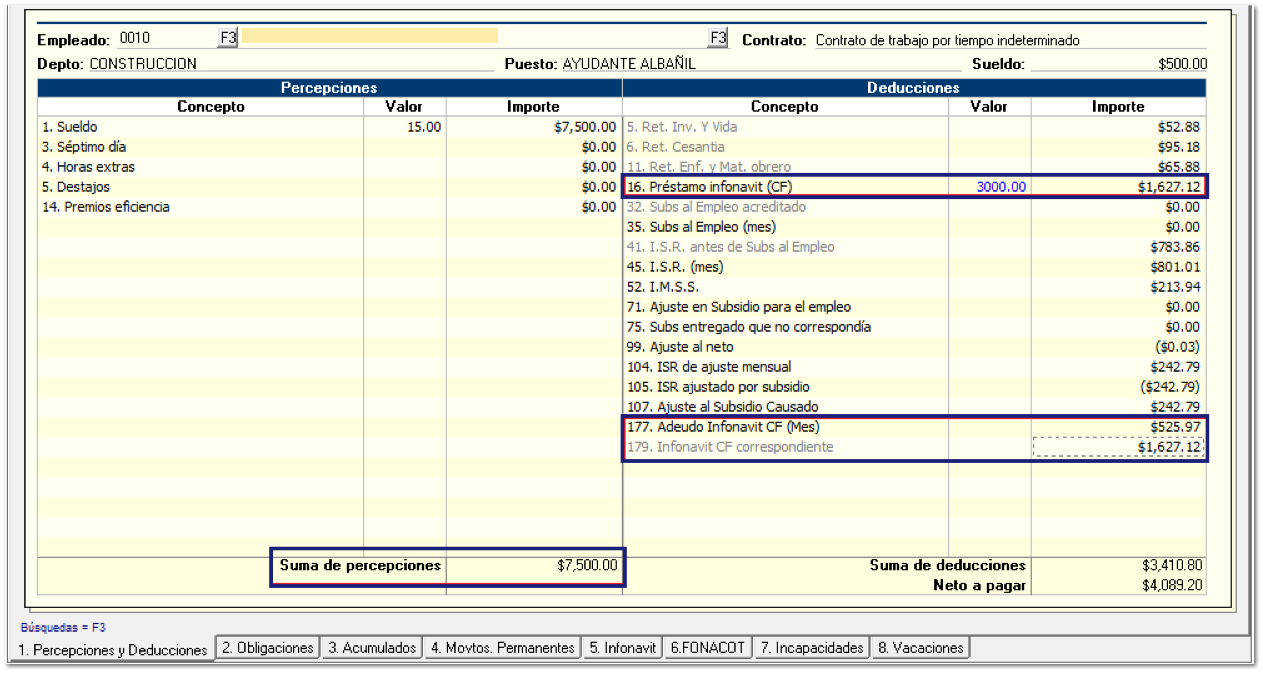The height and width of the screenshot is (673, 1263).
Task: Click the F3 search button beside employee number
Action: (x=228, y=38)
